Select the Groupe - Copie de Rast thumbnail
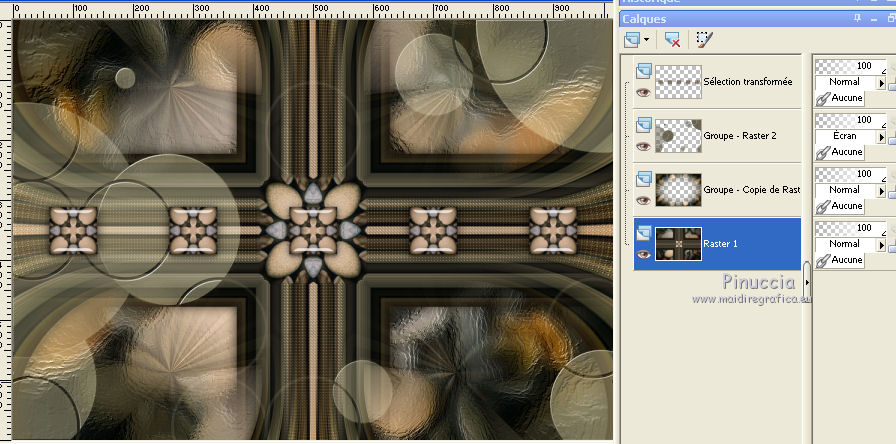This screenshot has width=896, height=444. coord(678,190)
